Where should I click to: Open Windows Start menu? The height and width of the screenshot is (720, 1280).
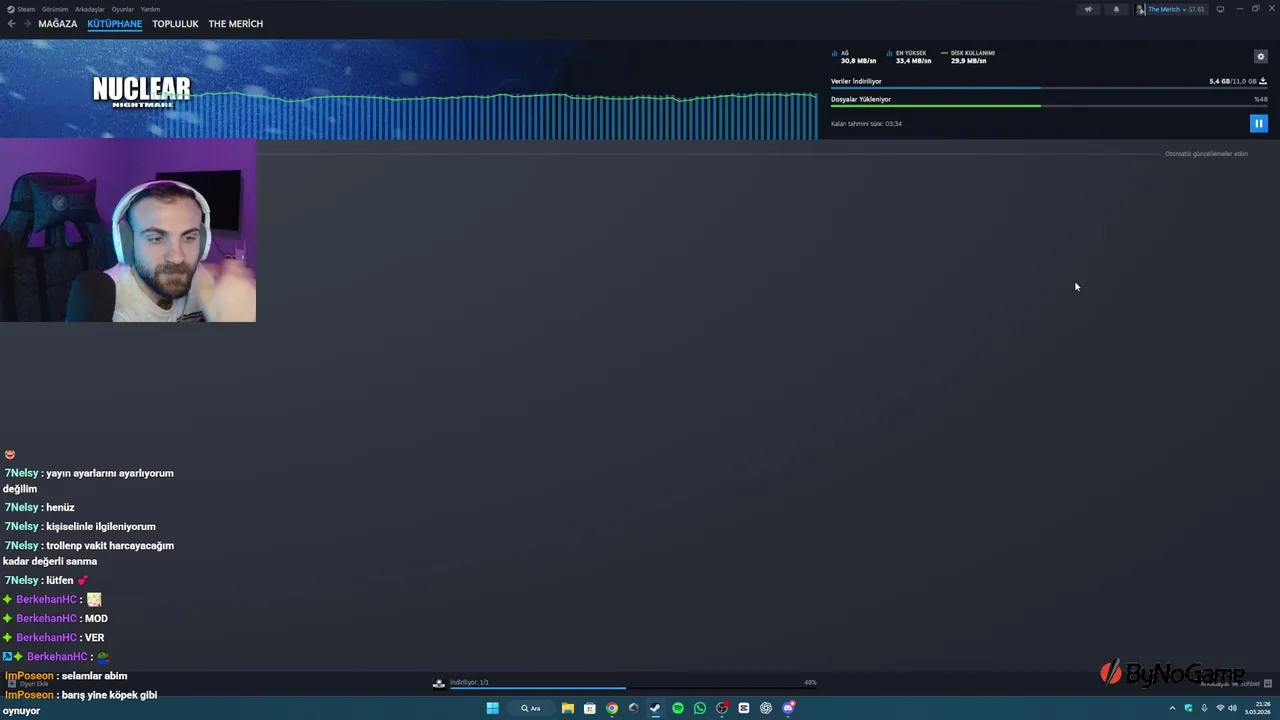tap(492, 708)
